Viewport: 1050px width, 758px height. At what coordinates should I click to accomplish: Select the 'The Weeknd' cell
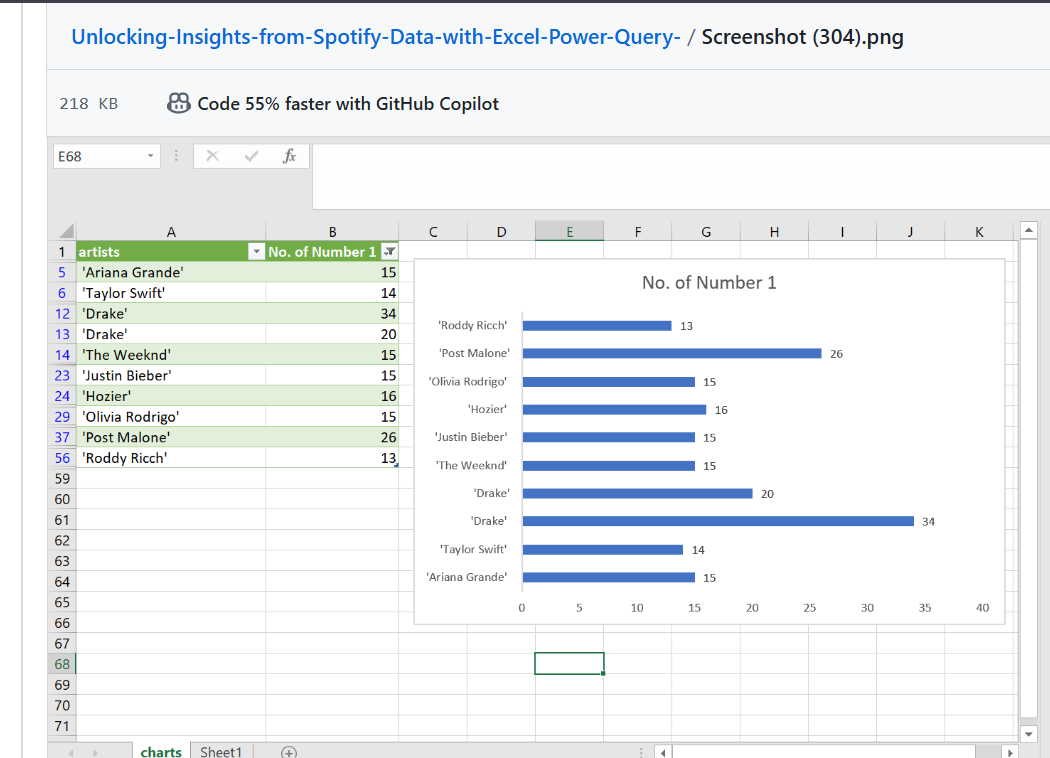point(171,355)
